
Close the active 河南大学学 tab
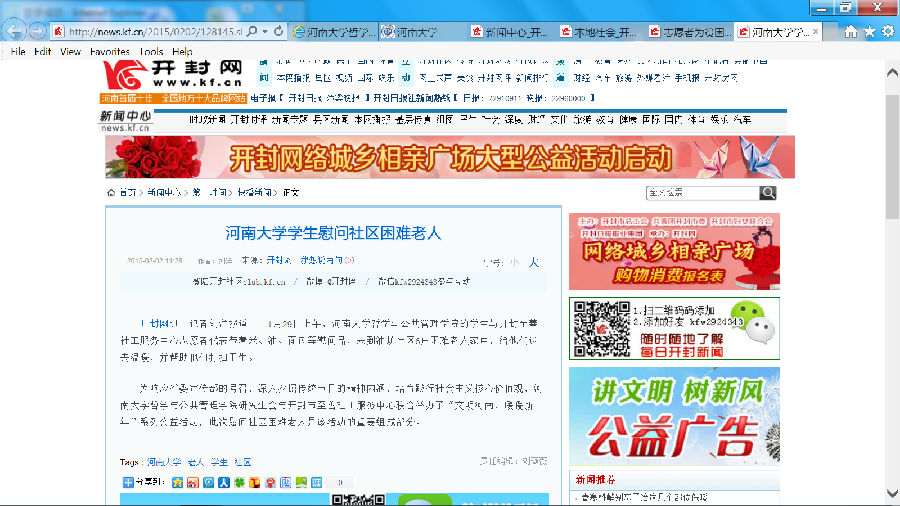pos(815,31)
